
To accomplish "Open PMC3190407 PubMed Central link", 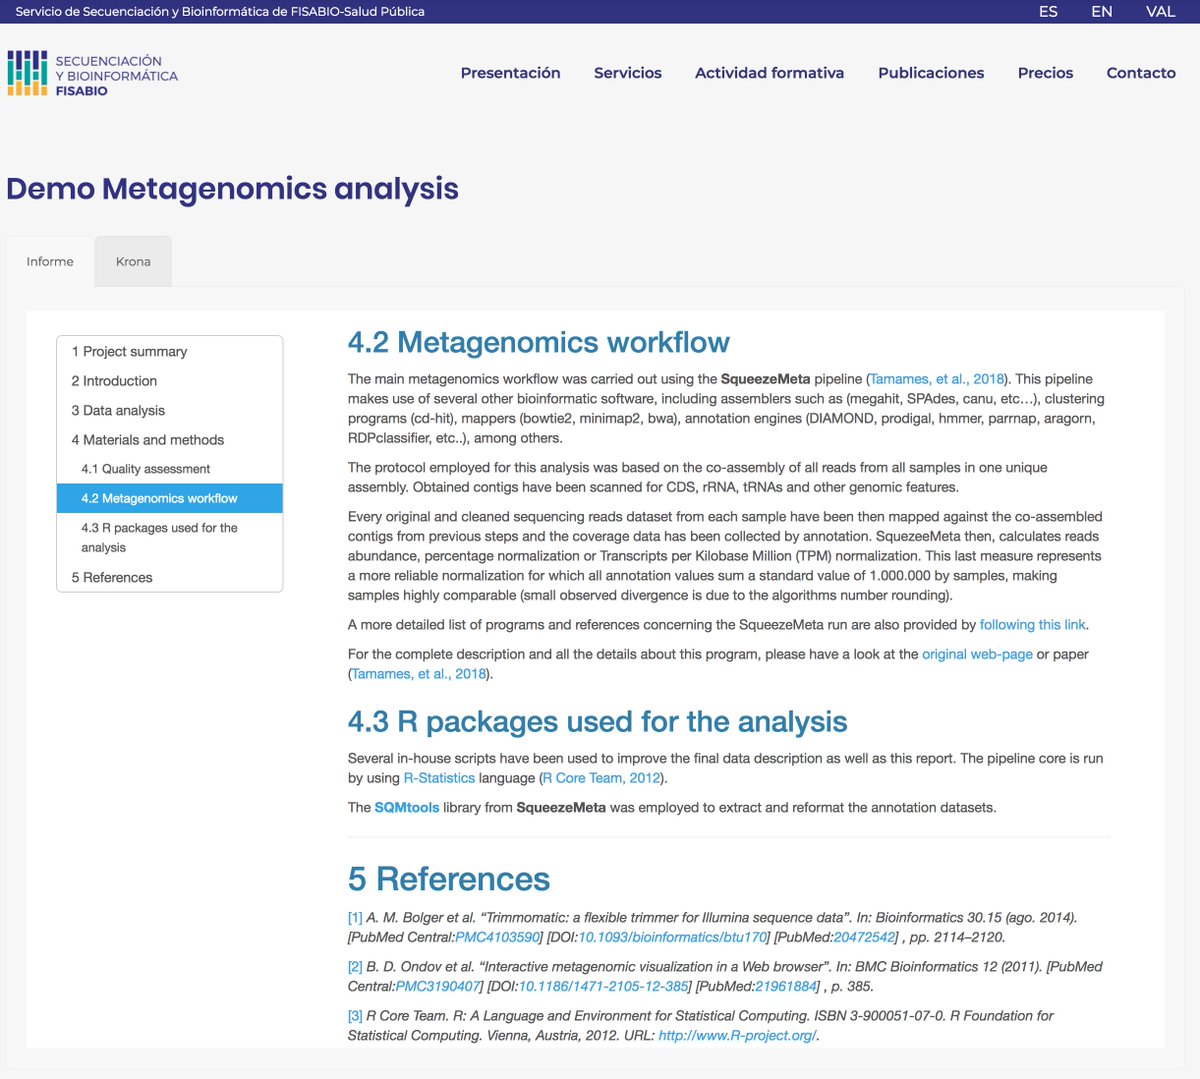I will point(438,987).
